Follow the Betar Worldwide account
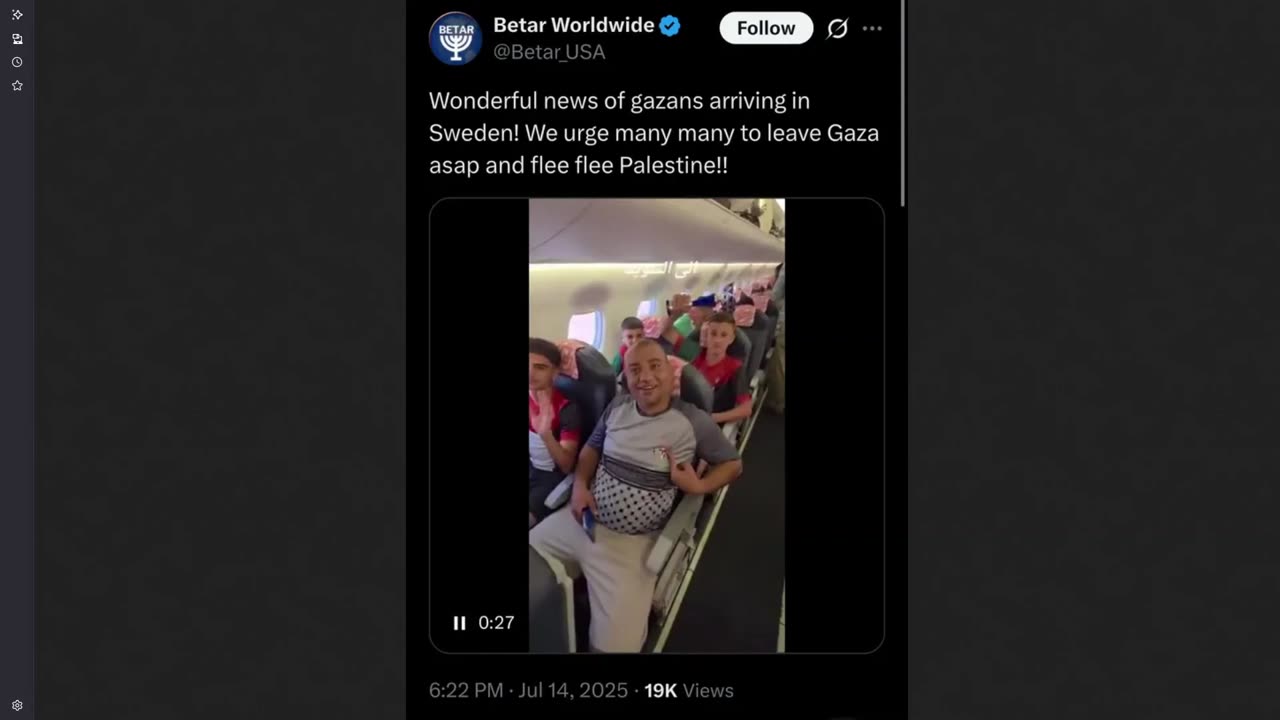This screenshot has width=1280, height=720. (x=766, y=28)
